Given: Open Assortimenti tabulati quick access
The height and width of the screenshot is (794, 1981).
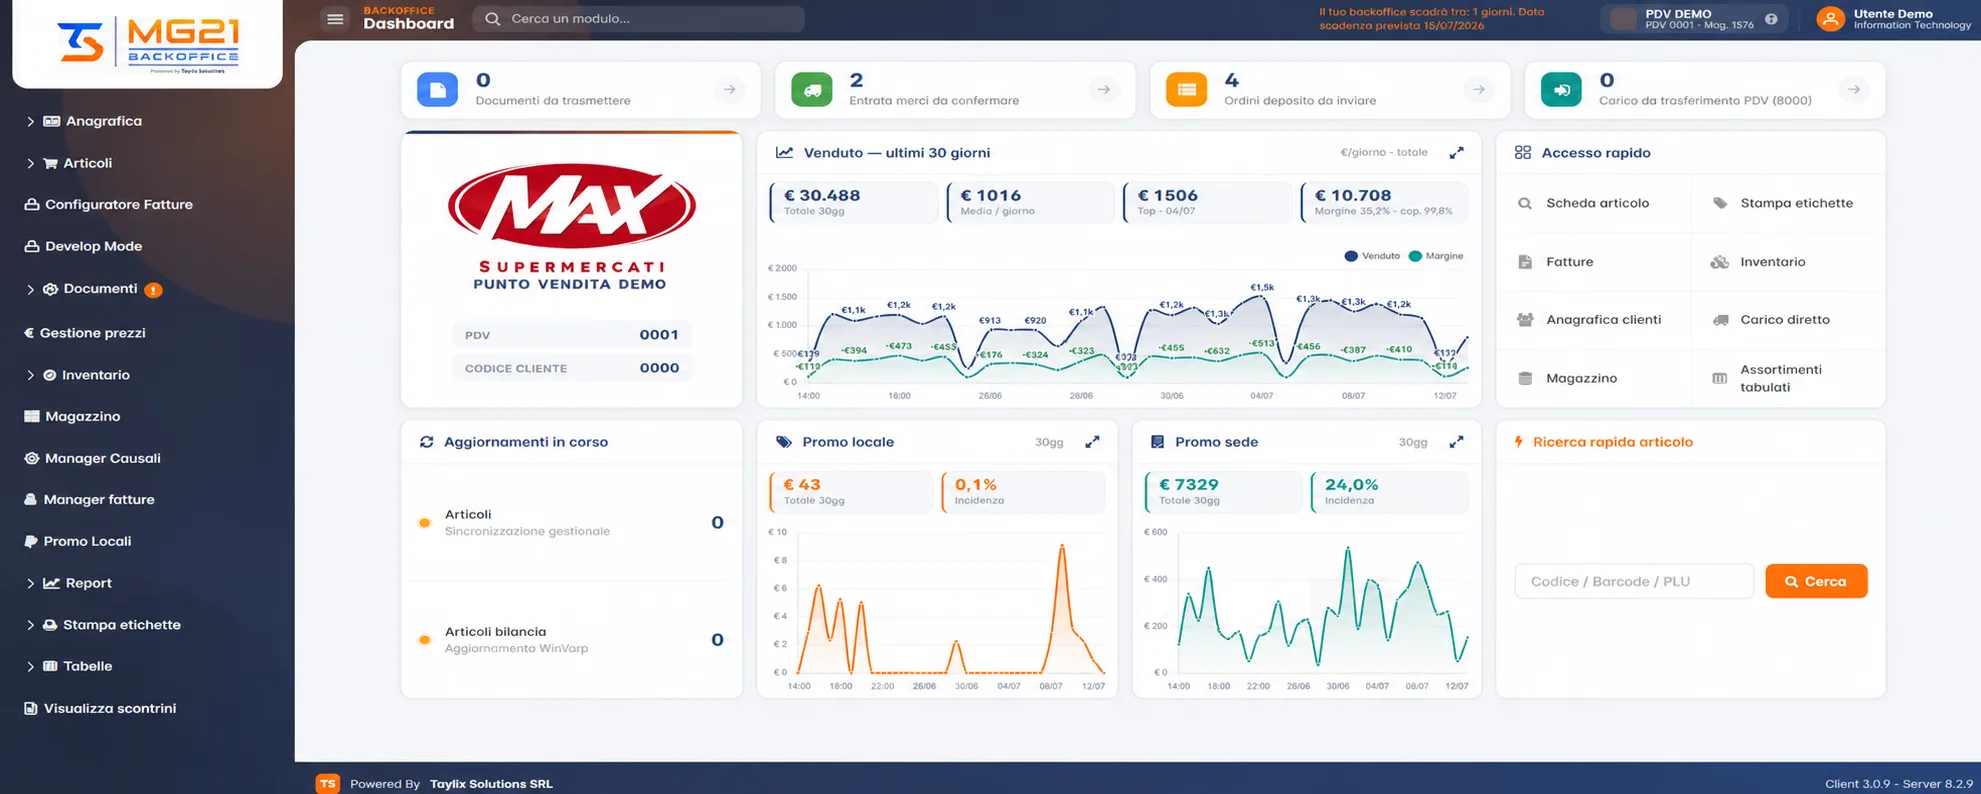Looking at the screenshot, I should [1787, 378].
